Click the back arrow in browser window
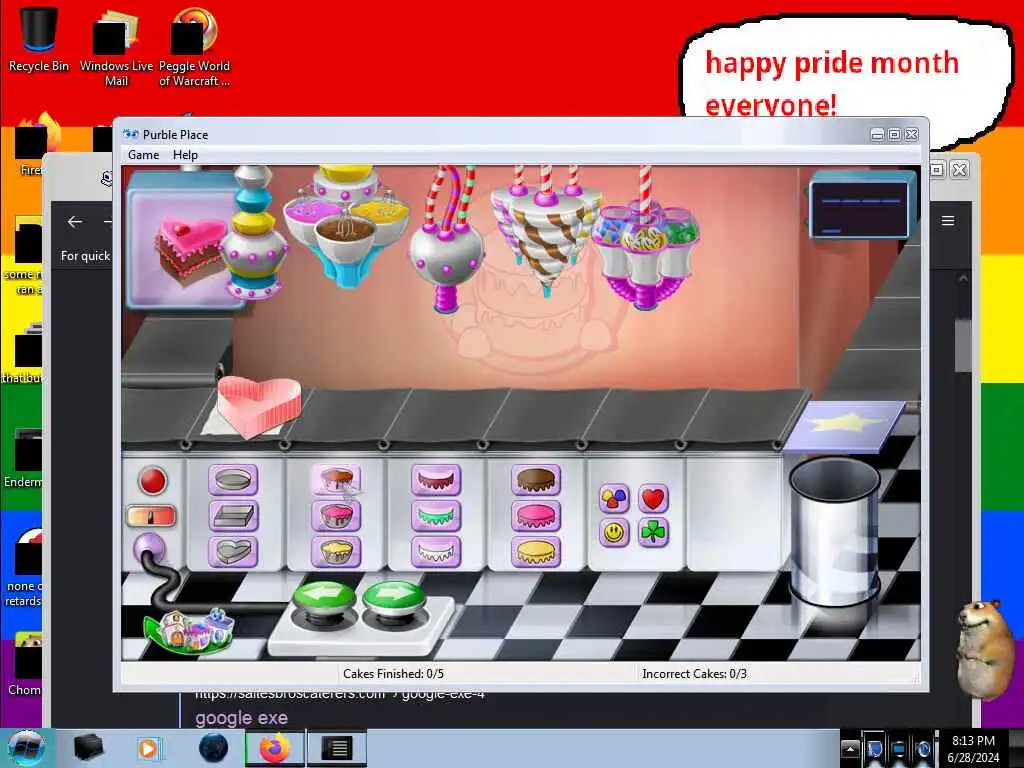 74,222
